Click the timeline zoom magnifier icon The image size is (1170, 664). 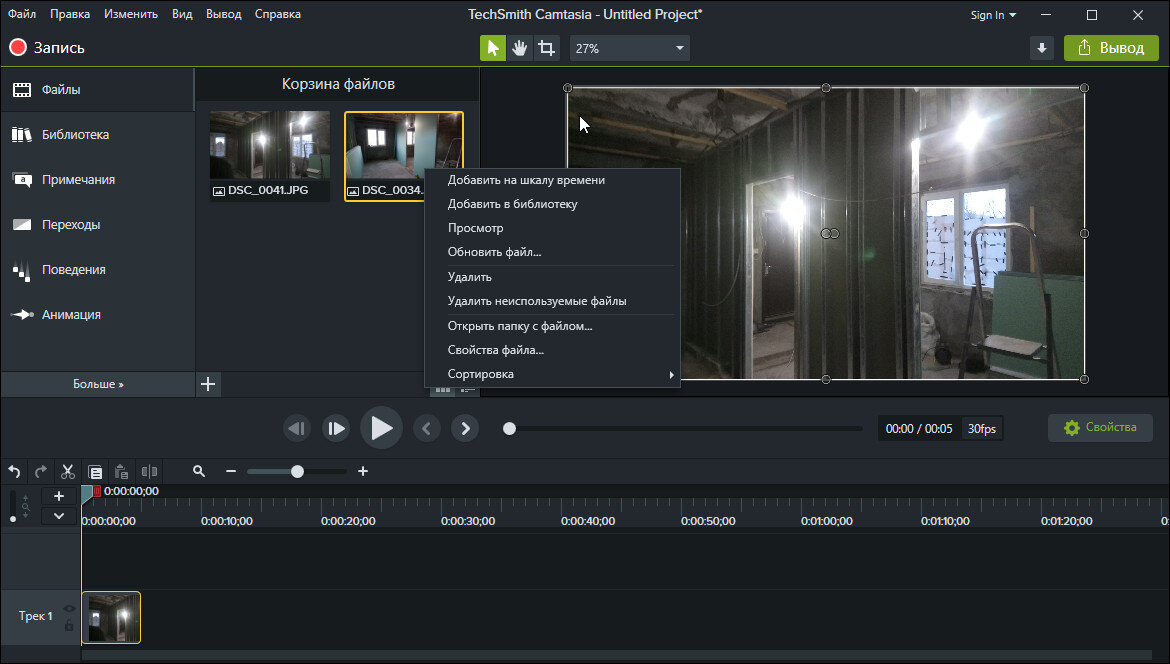[x=199, y=471]
